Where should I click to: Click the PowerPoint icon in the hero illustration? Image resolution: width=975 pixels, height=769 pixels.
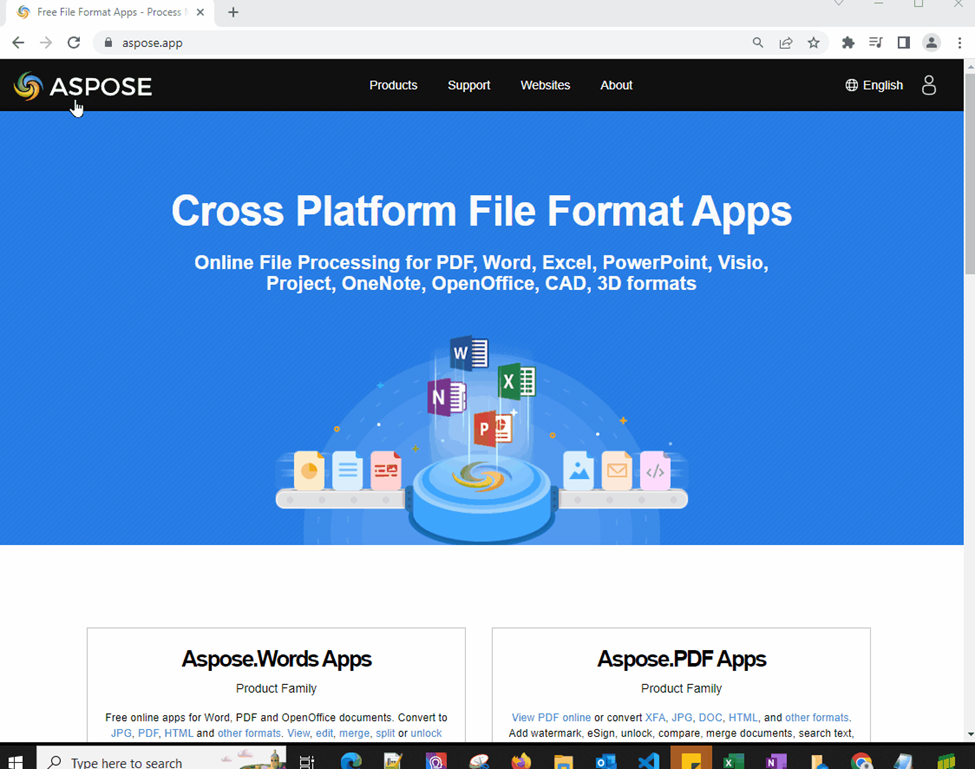(493, 428)
